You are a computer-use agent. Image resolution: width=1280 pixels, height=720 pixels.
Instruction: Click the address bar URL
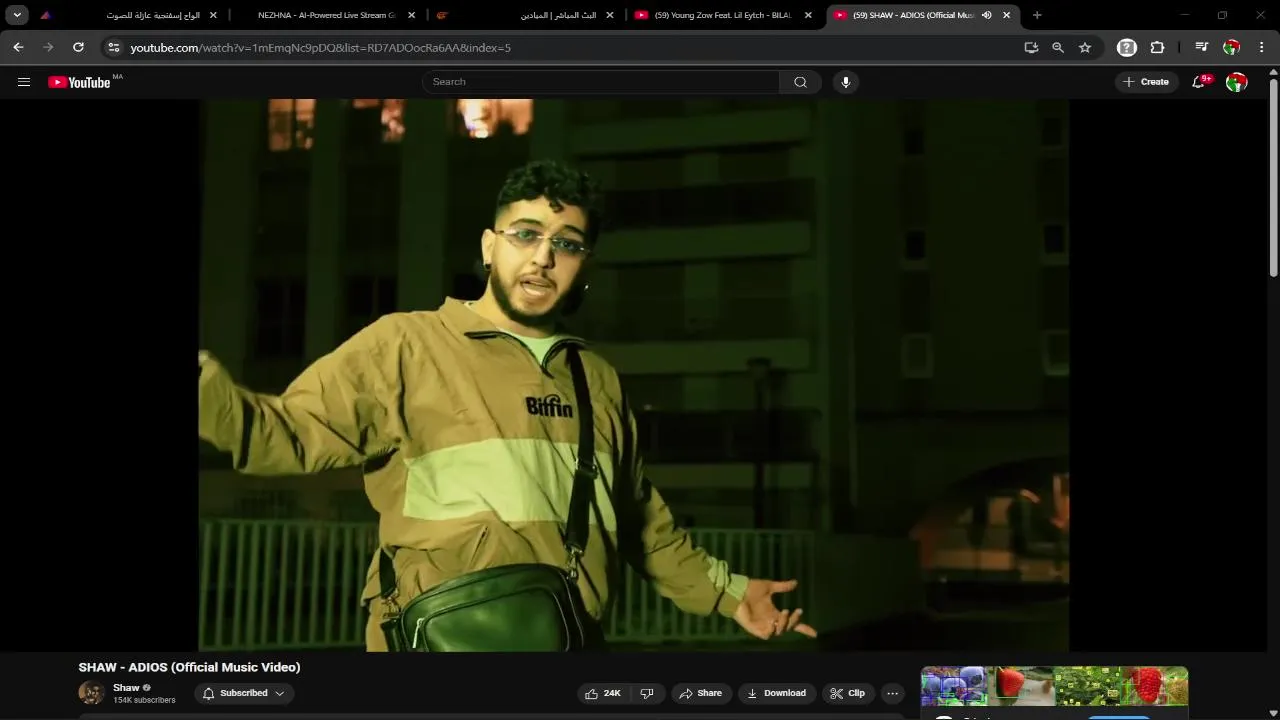coord(320,47)
